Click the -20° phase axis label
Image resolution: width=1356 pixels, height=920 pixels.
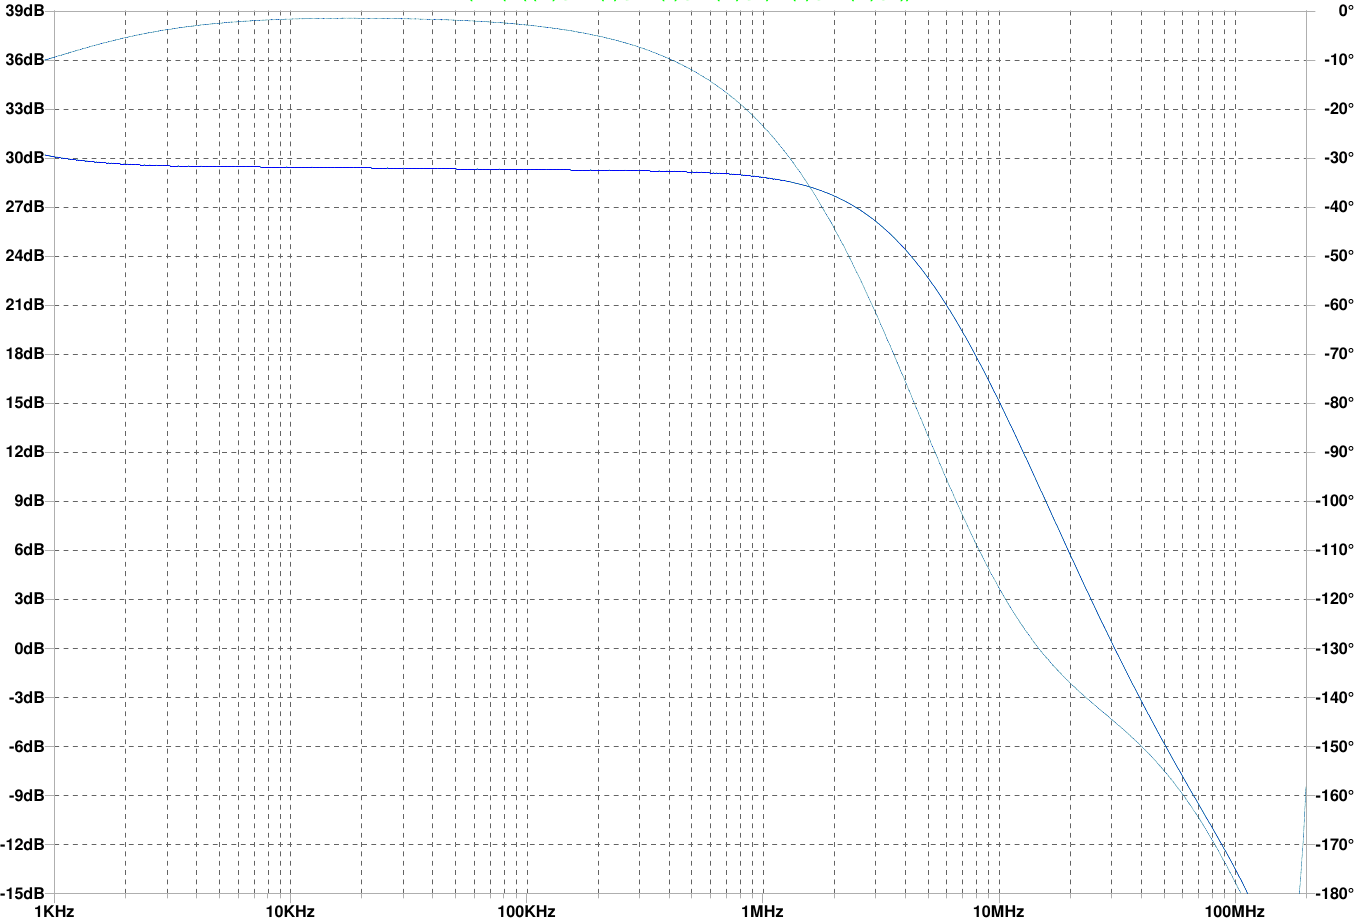click(1337, 109)
